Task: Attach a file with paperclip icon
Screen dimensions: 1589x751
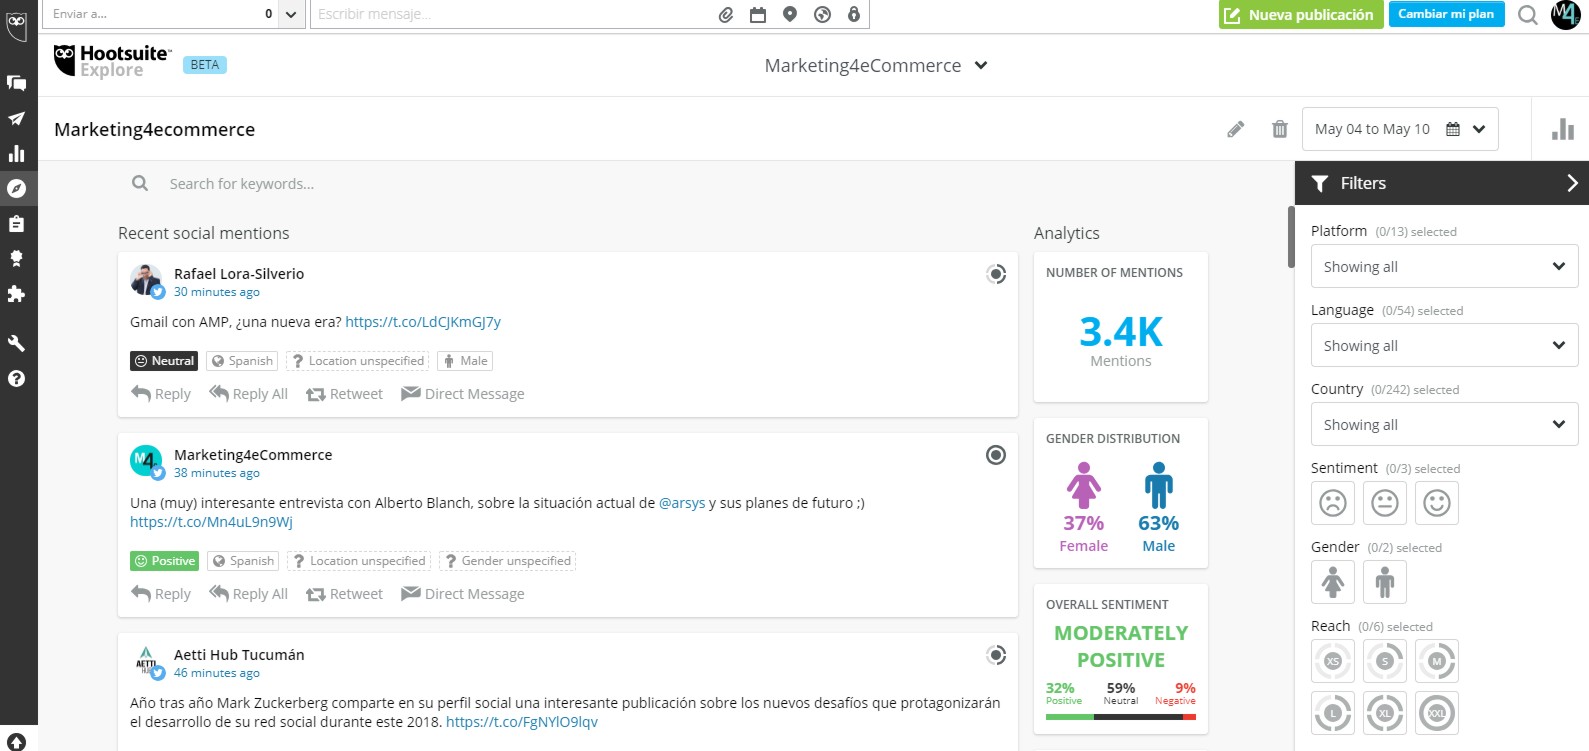Action: click(726, 14)
